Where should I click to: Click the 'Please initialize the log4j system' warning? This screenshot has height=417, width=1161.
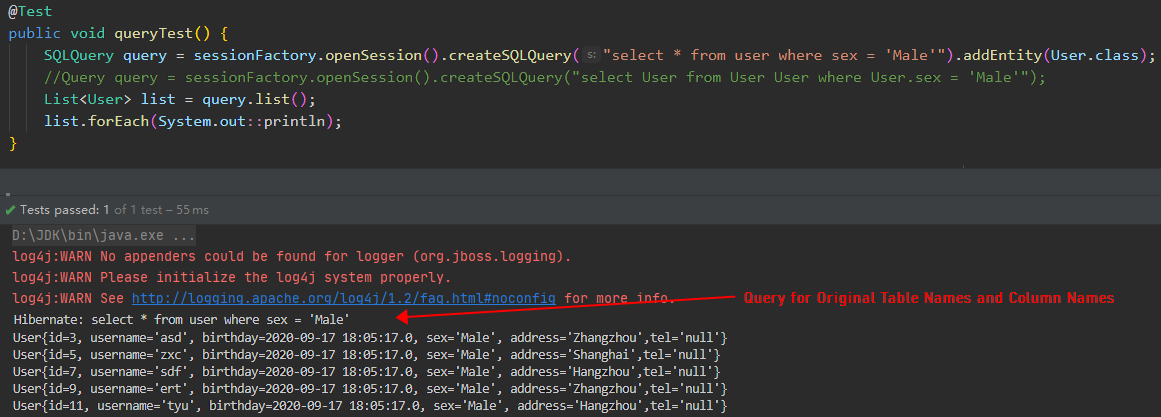(x=232, y=278)
